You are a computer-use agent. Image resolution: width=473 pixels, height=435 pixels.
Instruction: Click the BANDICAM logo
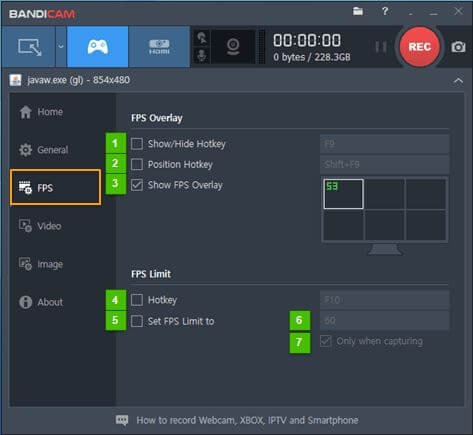point(42,14)
